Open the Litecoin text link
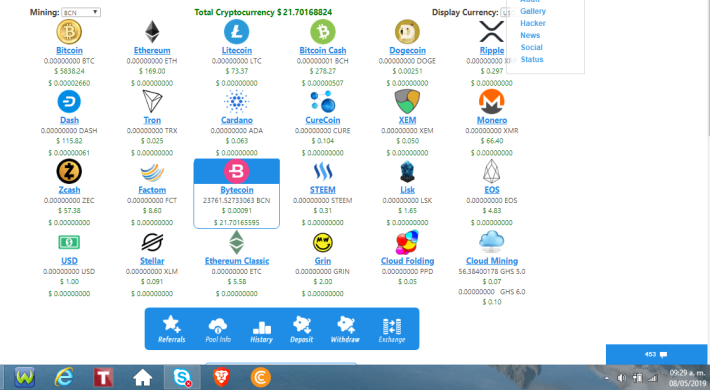710x390 pixels. (236, 50)
